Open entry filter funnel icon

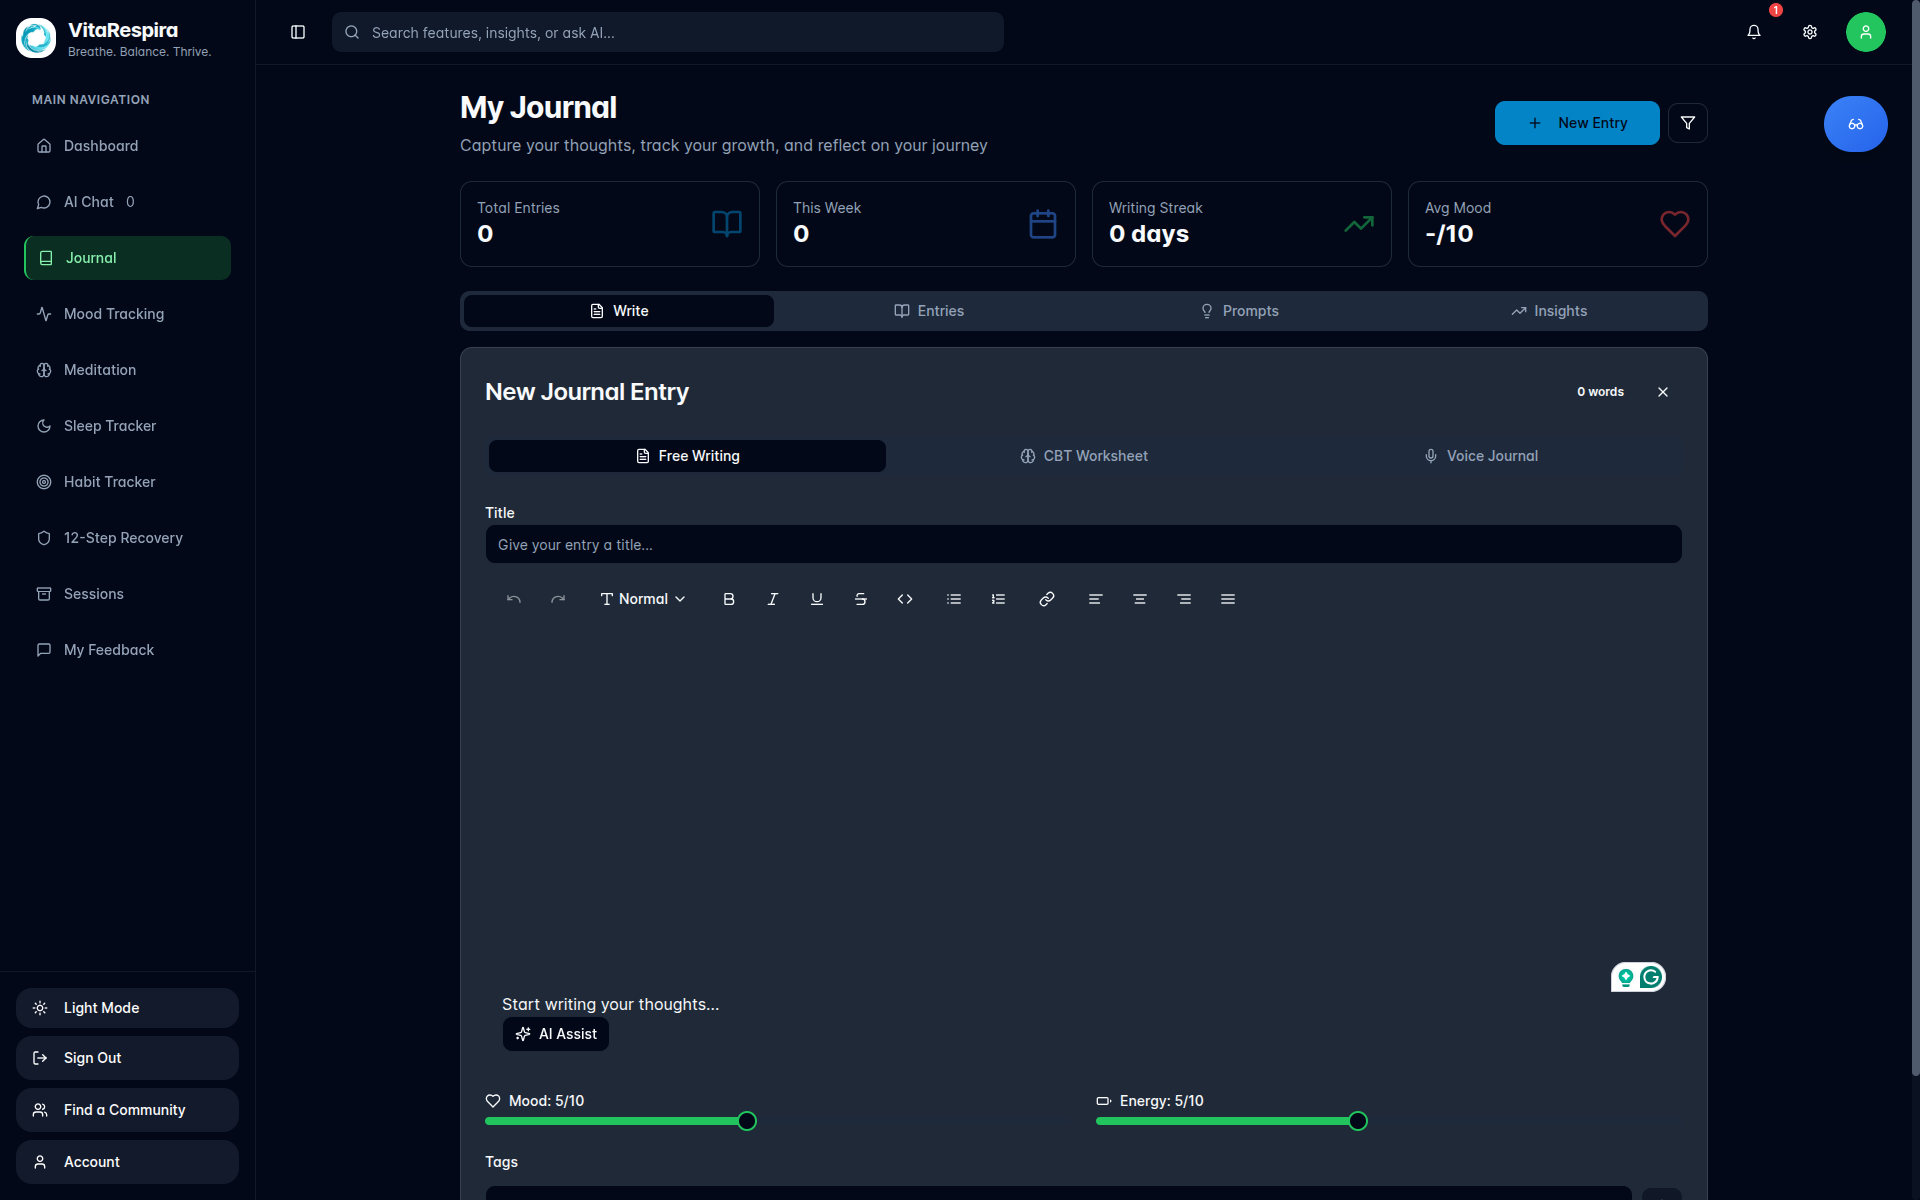tap(1687, 123)
